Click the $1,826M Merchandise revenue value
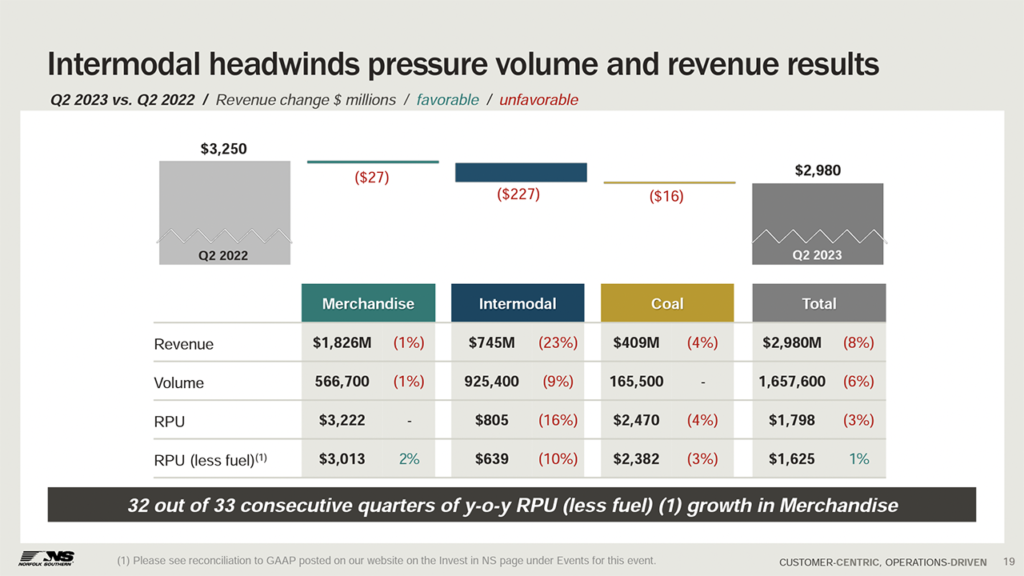 pyautogui.click(x=342, y=343)
